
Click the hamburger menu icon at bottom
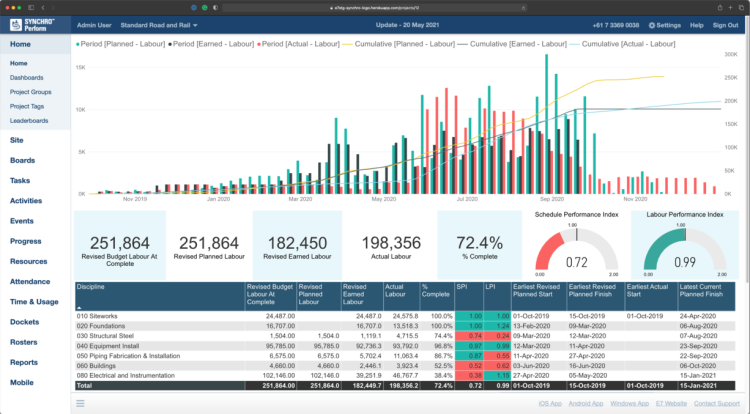[79, 403]
